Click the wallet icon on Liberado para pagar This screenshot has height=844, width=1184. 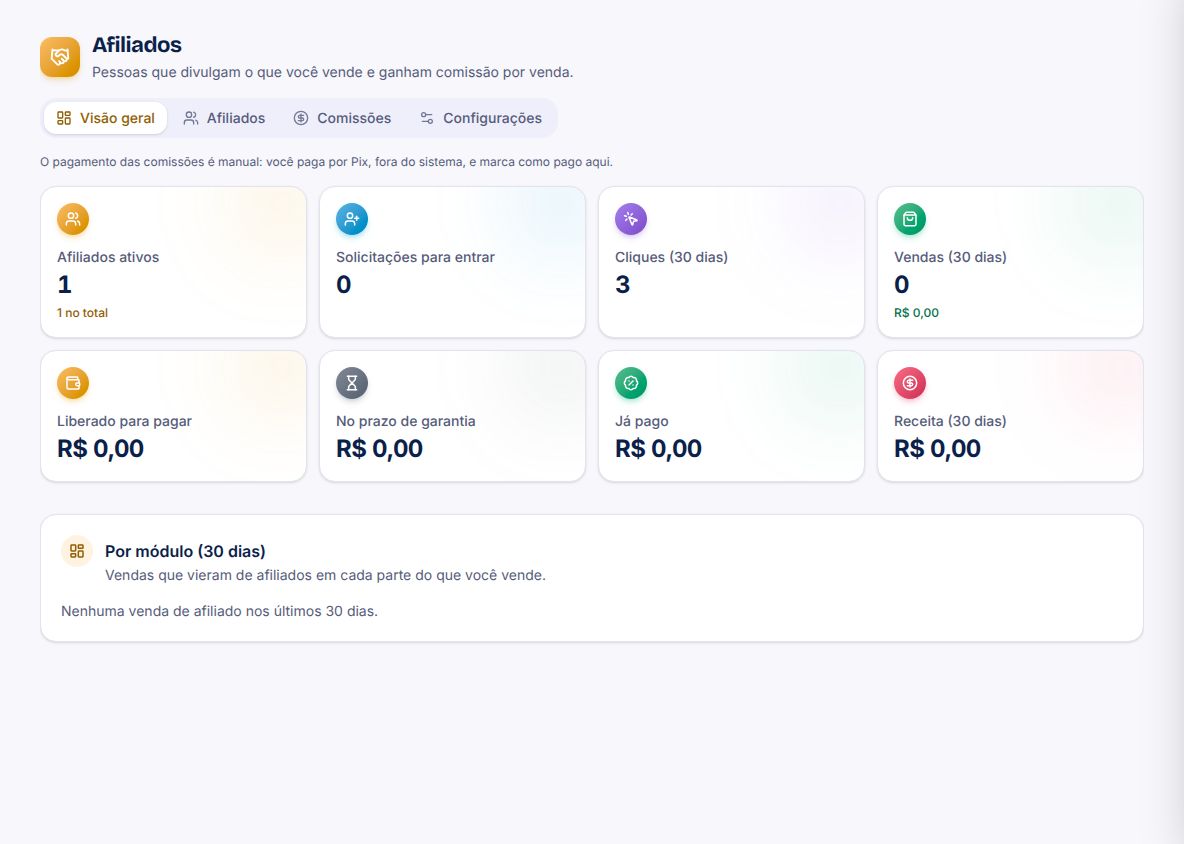[x=73, y=383]
